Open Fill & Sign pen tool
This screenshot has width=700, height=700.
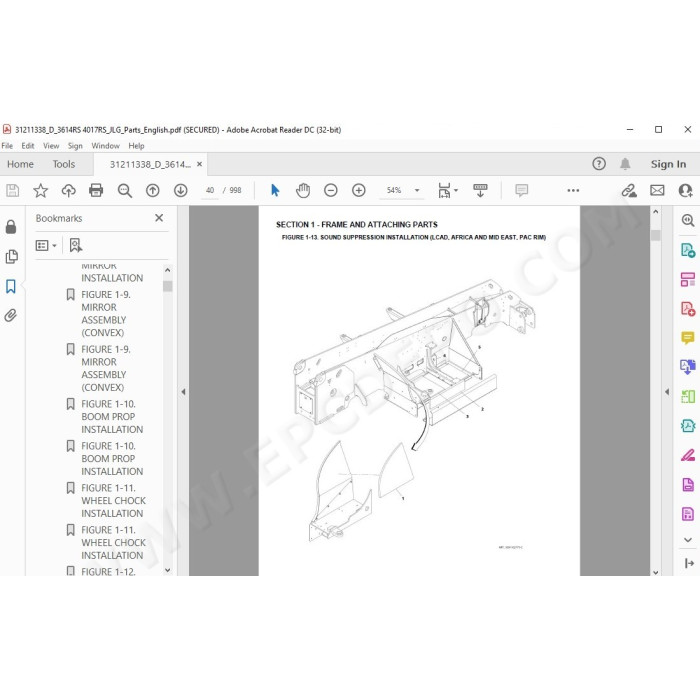point(688,455)
